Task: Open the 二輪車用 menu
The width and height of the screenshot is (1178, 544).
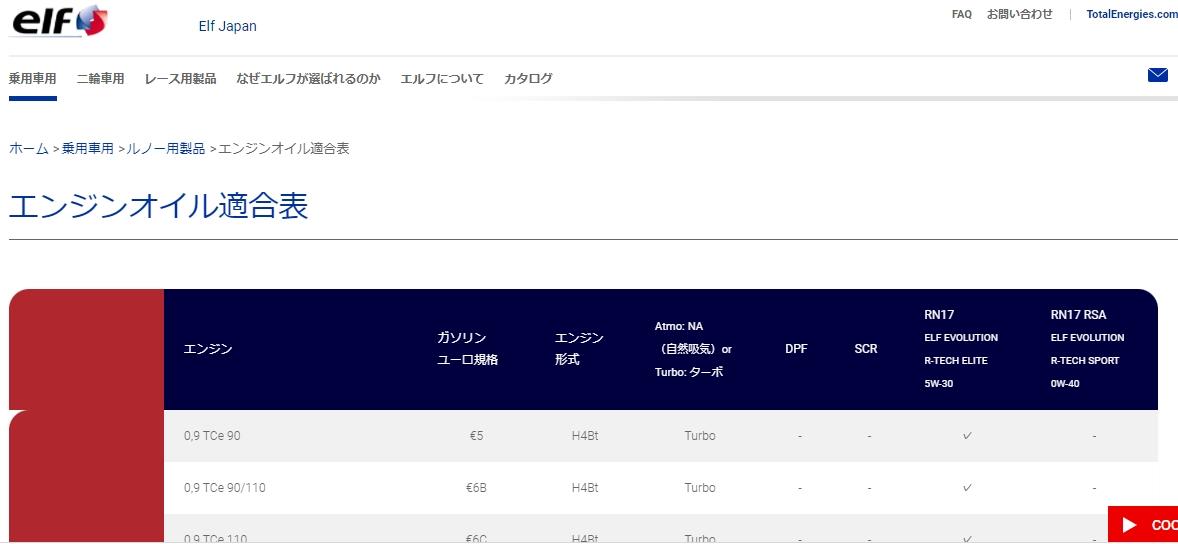Action: (100, 79)
